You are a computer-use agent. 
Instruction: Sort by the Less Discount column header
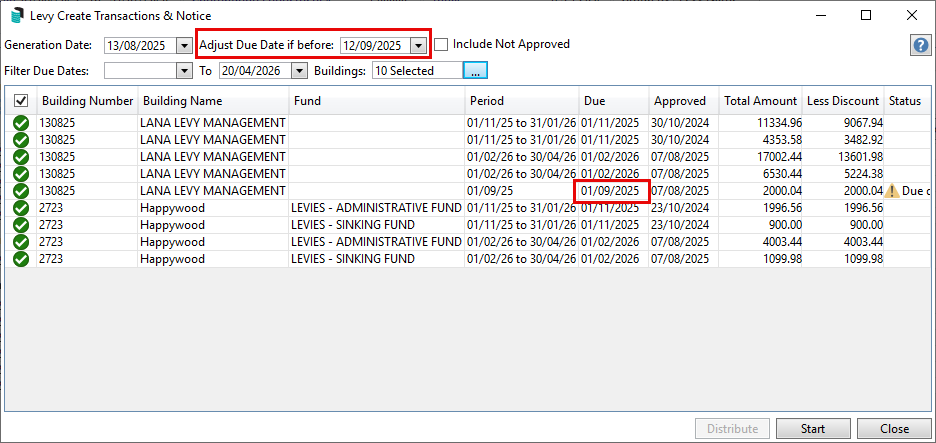coord(843,101)
